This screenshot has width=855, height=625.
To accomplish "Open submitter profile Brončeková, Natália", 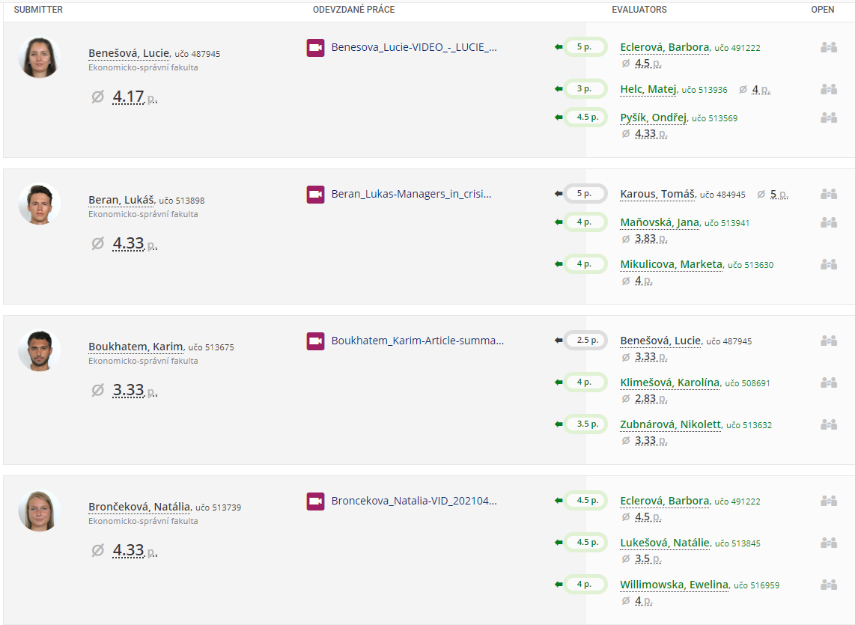I will 139,507.
